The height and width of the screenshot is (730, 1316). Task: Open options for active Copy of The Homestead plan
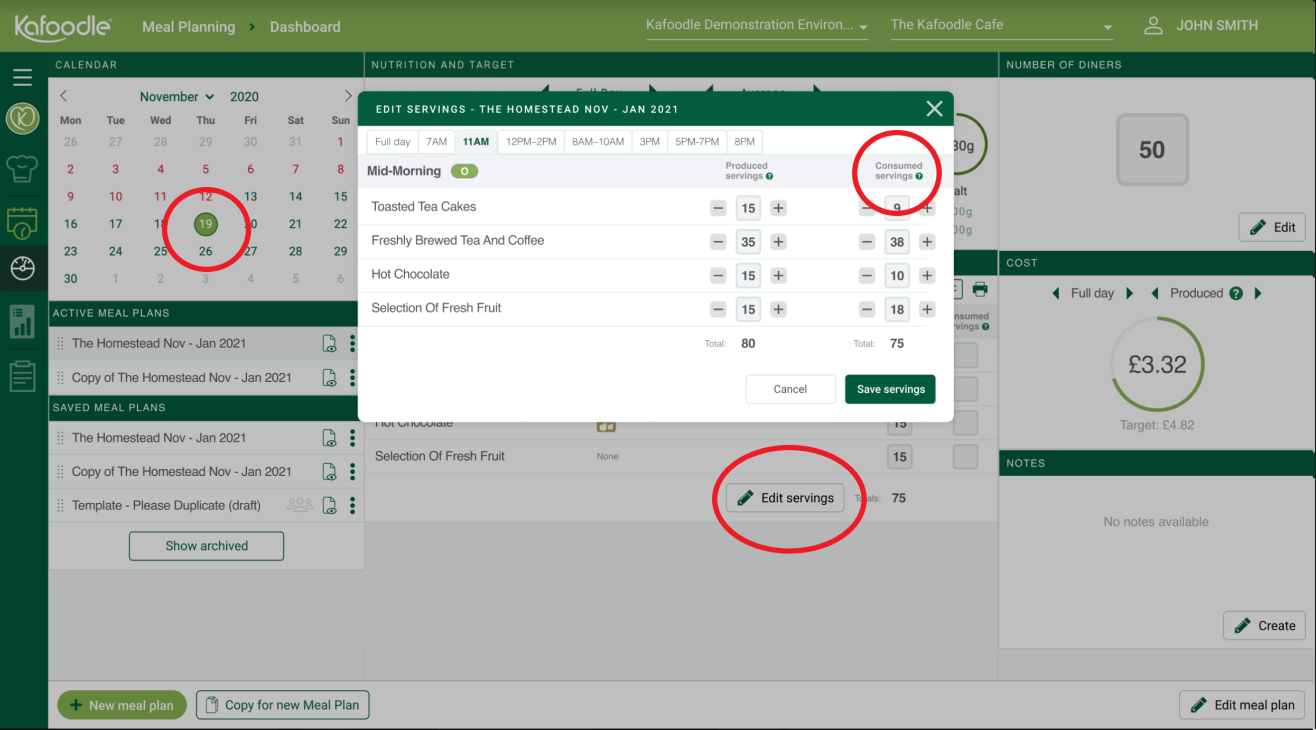pyautogui.click(x=352, y=378)
